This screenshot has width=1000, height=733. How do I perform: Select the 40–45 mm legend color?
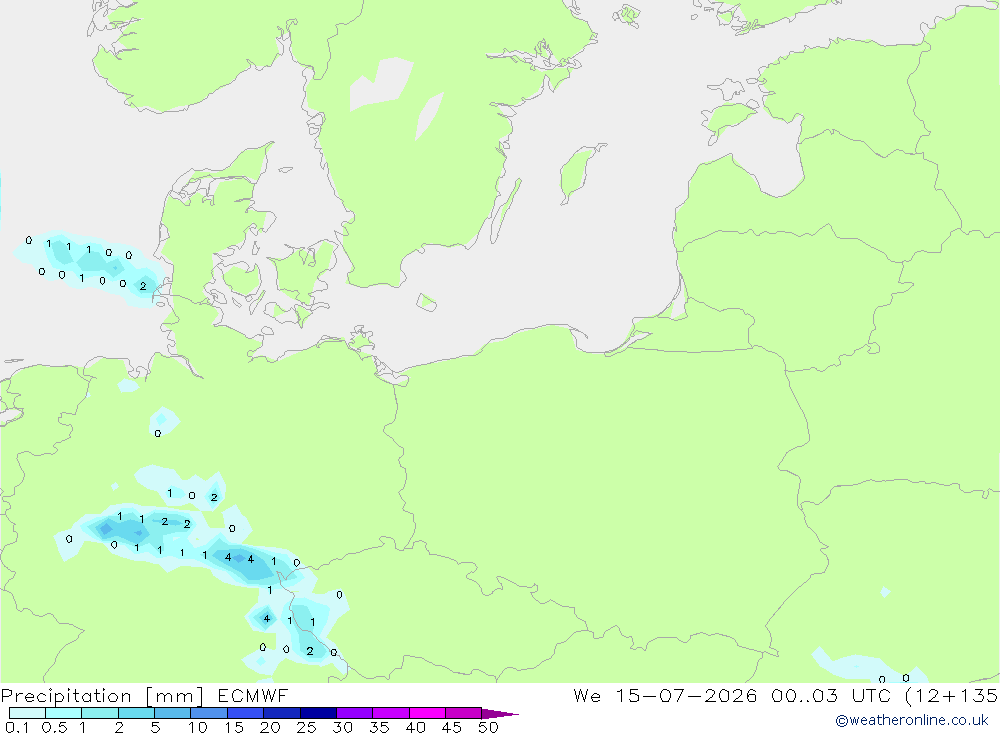(427, 713)
